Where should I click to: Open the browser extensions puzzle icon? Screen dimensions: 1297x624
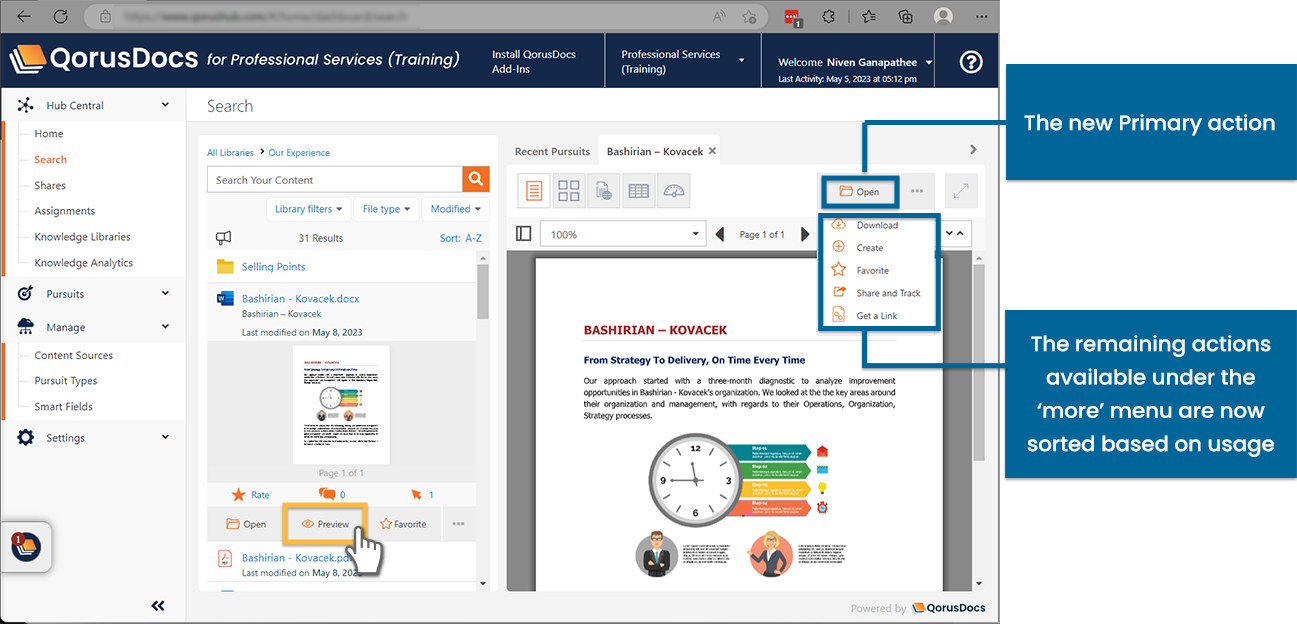pos(829,16)
